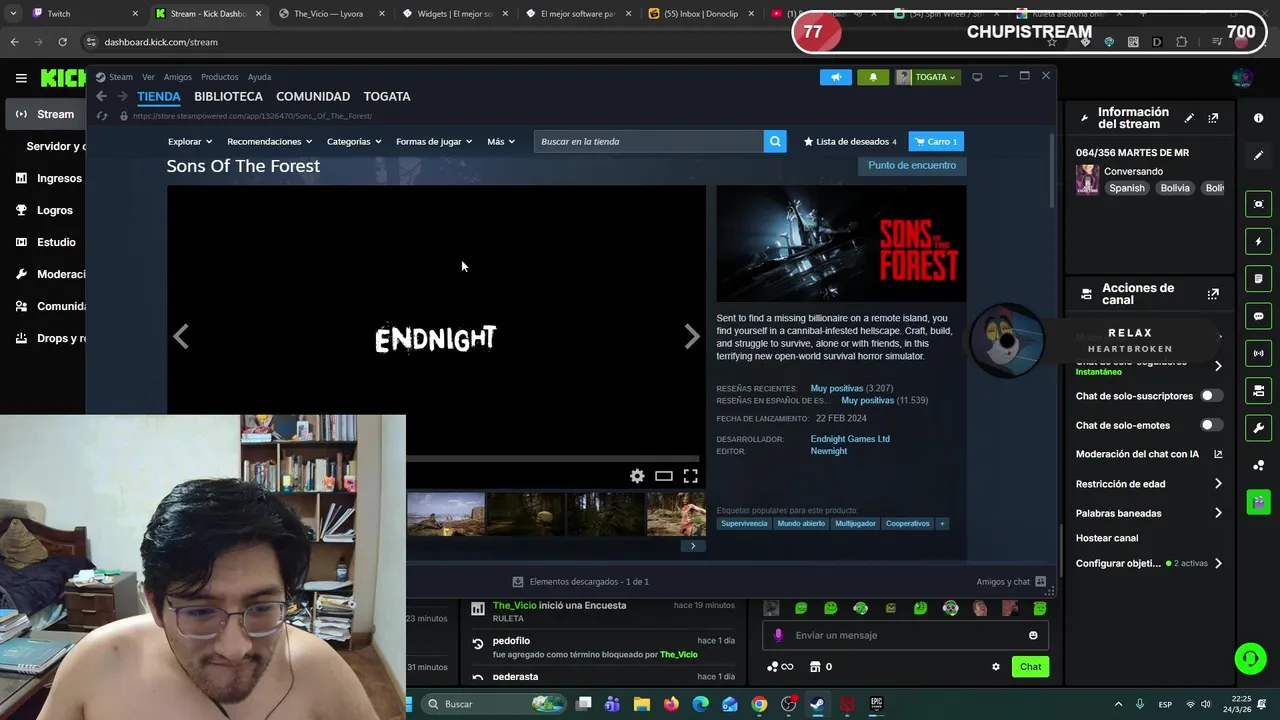The height and width of the screenshot is (720, 1280).
Task: Open Recomendaciones dropdown menu
Action: (x=269, y=142)
